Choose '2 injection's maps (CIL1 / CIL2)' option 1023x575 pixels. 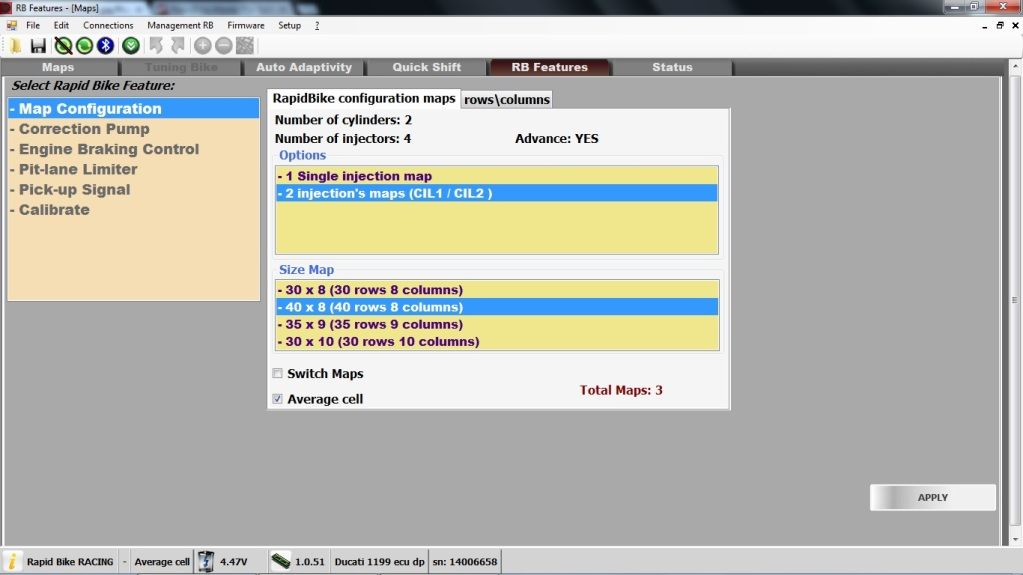click(496, 193)
